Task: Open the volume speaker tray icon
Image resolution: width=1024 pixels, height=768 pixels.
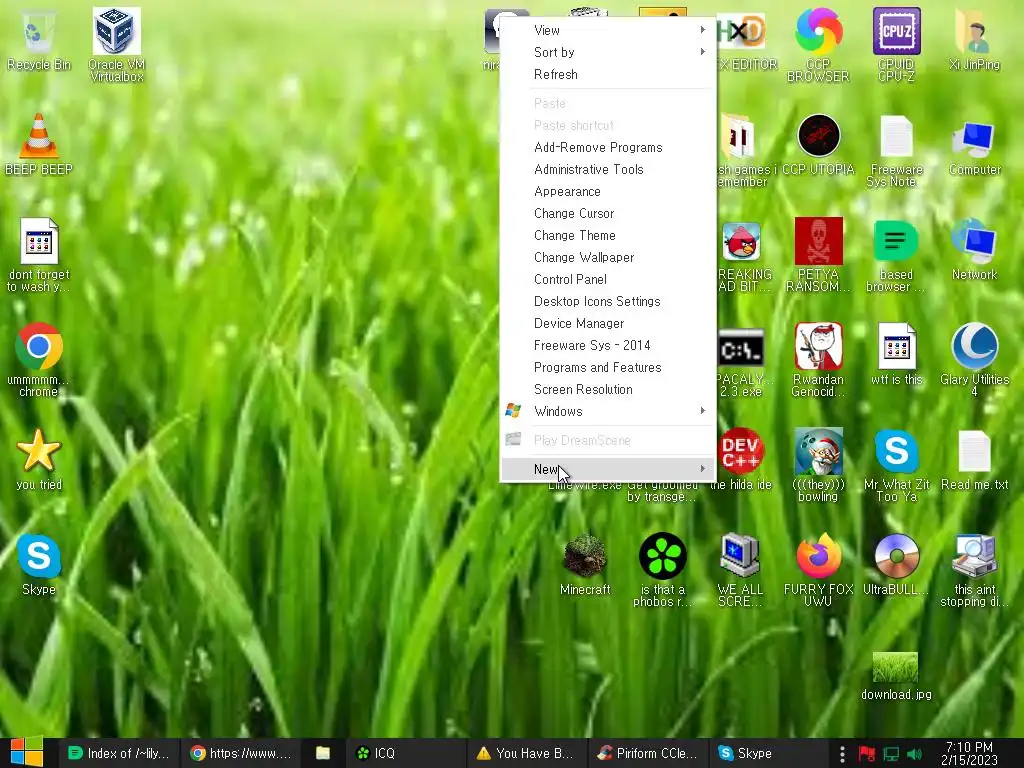Action: pos(914,754)
